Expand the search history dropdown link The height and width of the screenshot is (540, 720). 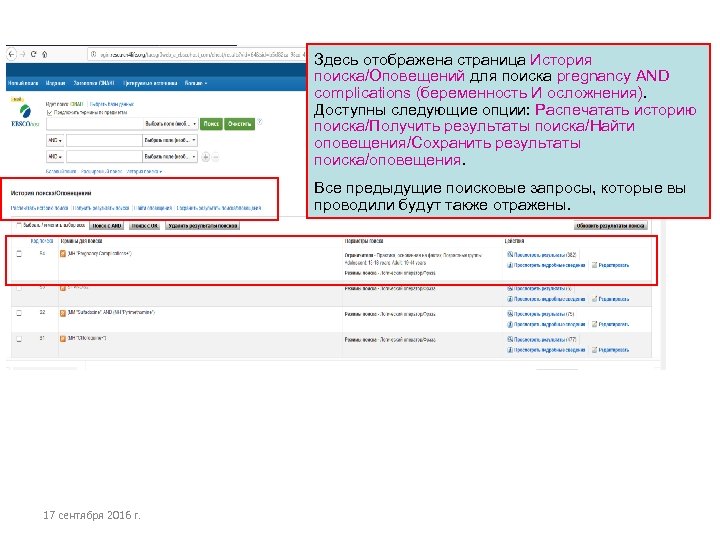coord(144,171)
